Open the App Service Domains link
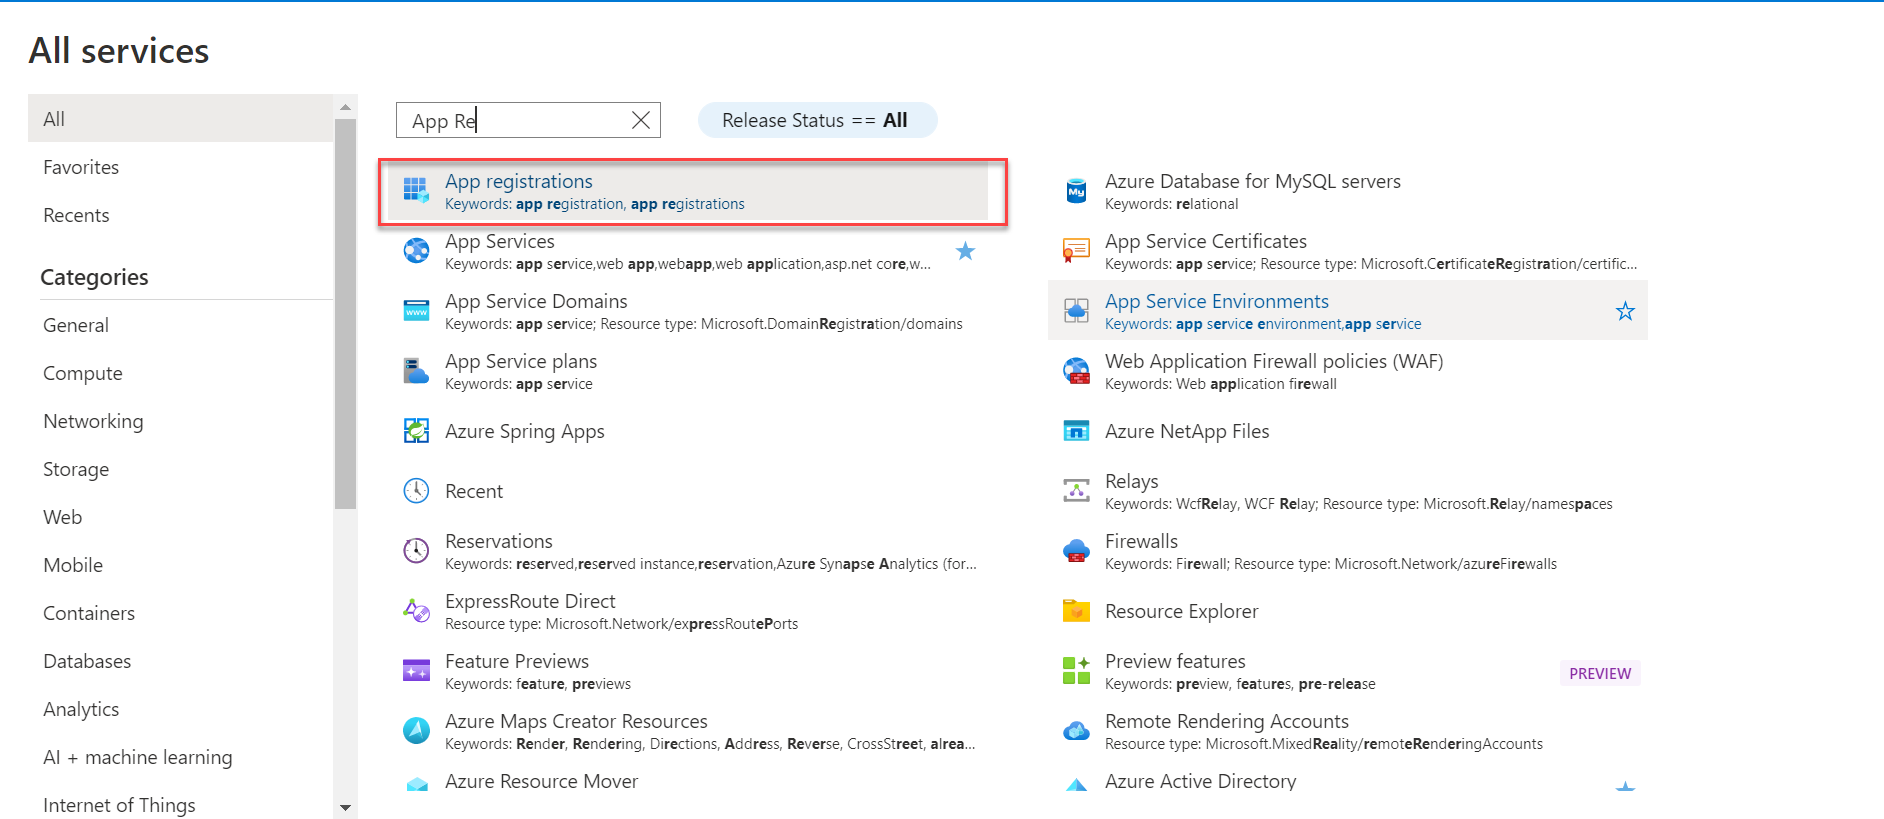 point(536,301)
